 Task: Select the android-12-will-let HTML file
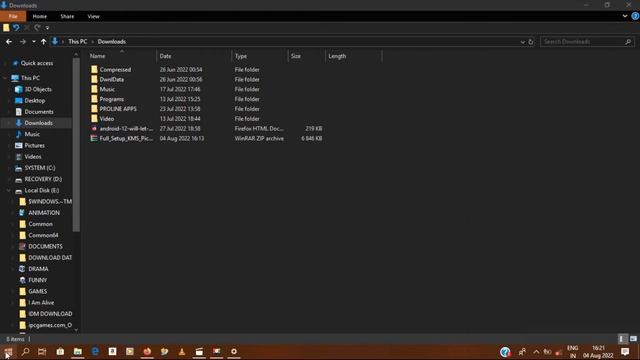[x=126, y=129]
